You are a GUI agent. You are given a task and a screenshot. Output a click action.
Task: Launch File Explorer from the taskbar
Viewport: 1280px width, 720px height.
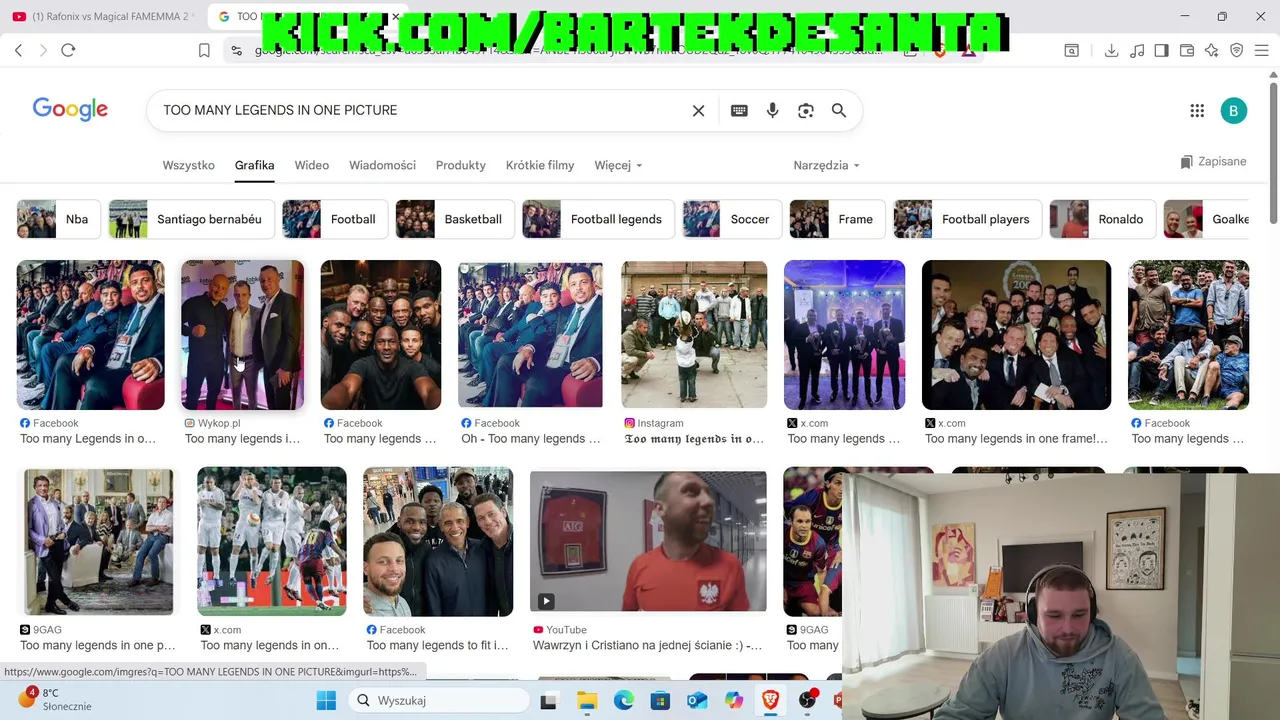pyautogui.click(x=586, y=701)
